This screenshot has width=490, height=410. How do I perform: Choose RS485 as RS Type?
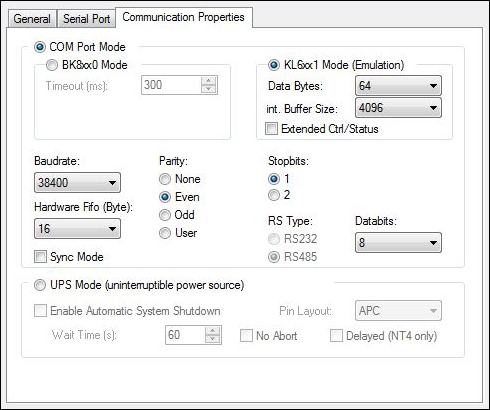[x=274, y=257]
